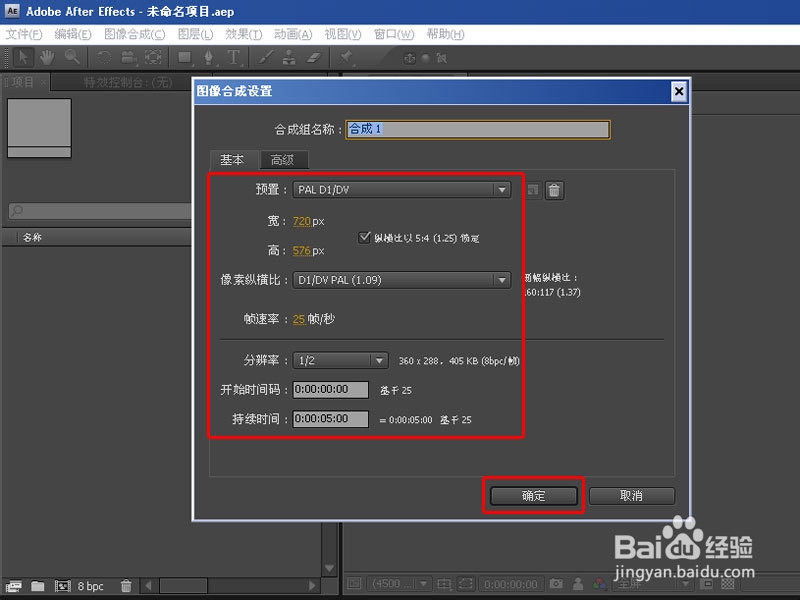
Task: Click the delete preset trash icon
Action: [x=554, y=190]
